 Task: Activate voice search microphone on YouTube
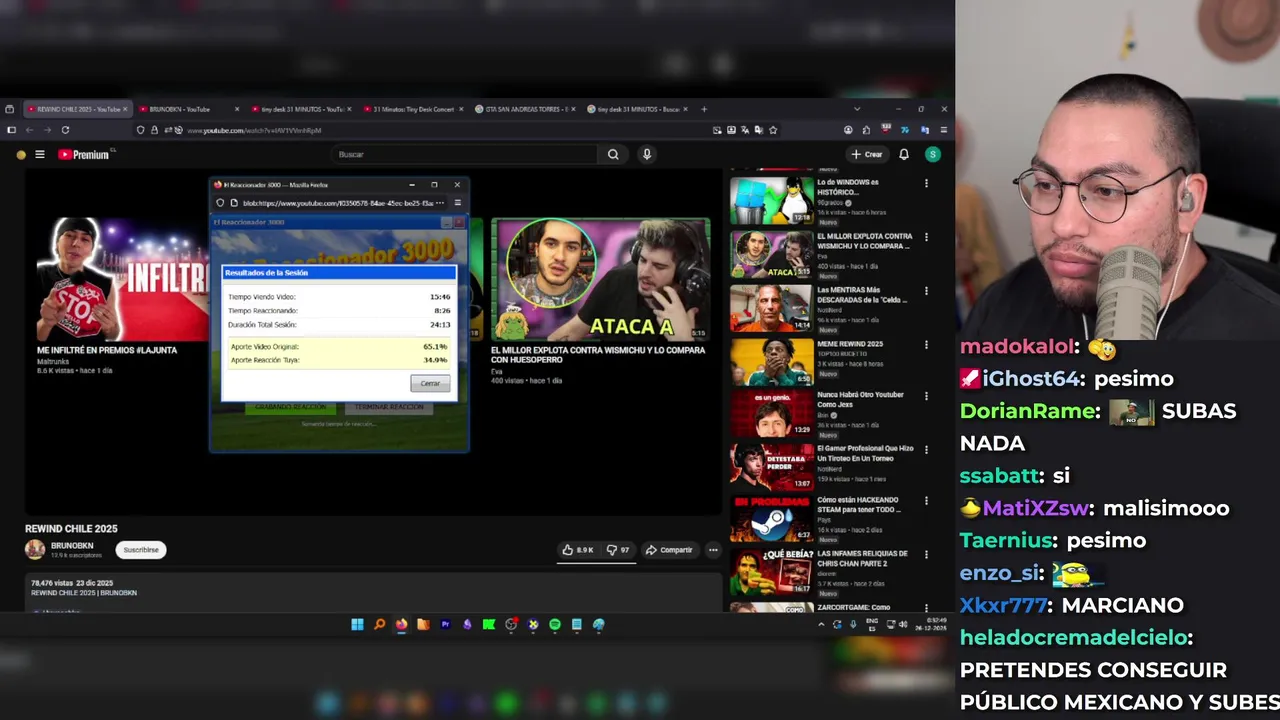[x=647, y=154]
